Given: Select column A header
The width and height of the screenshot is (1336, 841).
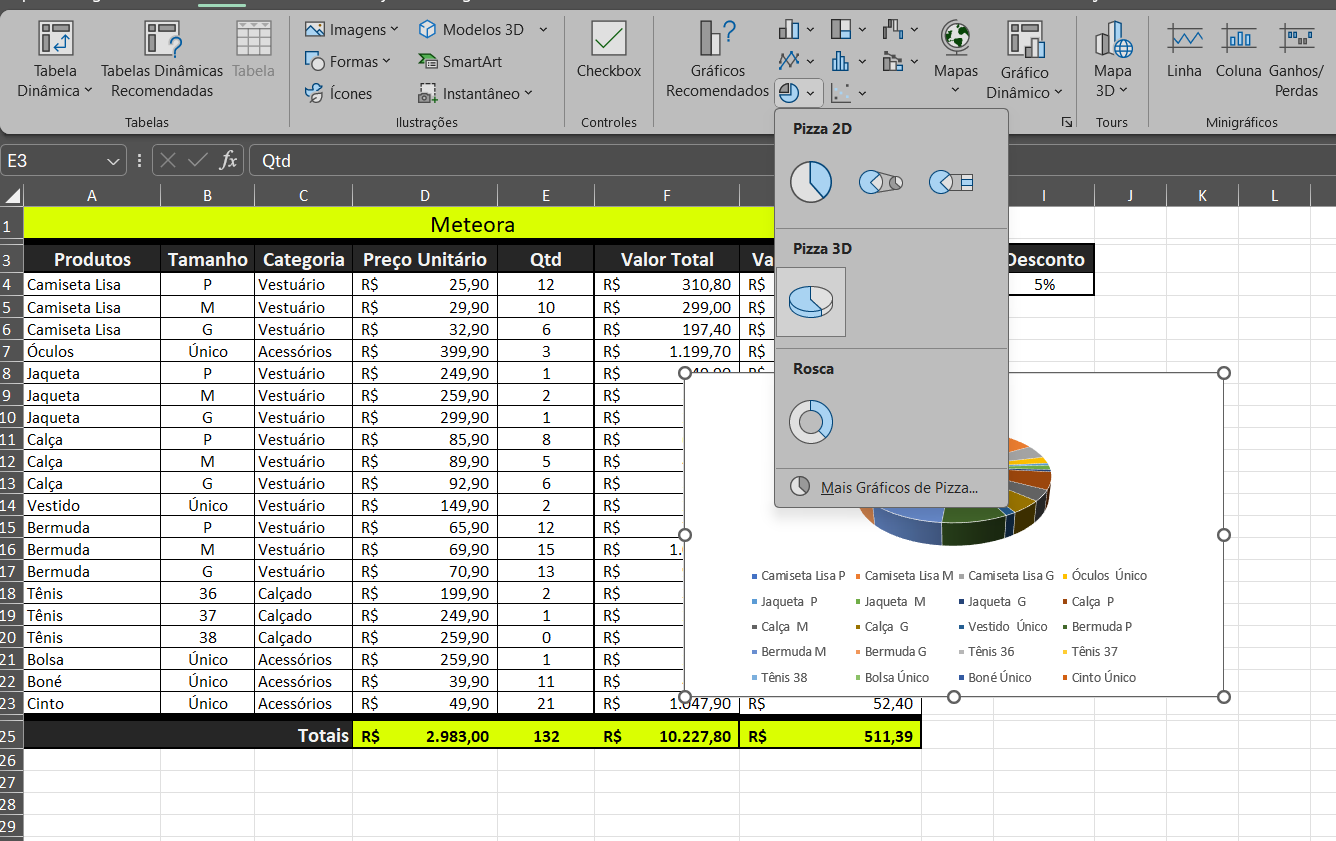Looking at the screenshot, I should click(92, 196).
